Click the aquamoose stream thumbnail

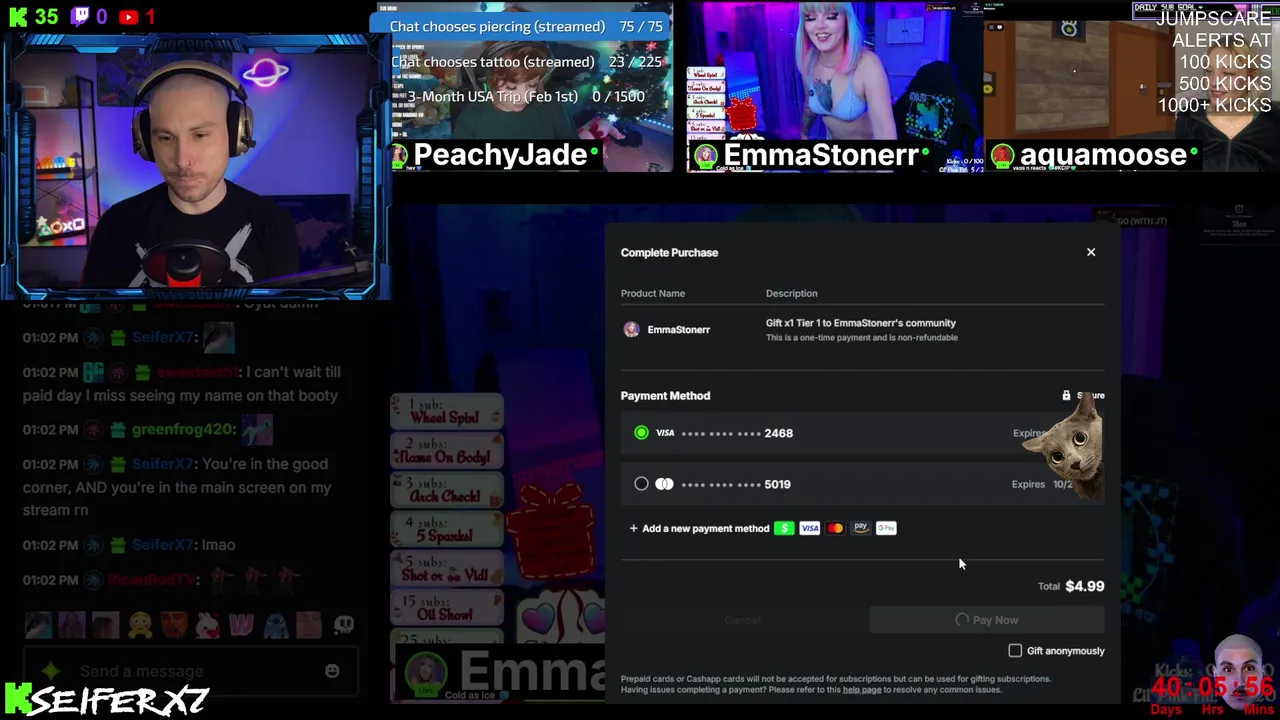pyautogui.click(x=1130, y=87)
